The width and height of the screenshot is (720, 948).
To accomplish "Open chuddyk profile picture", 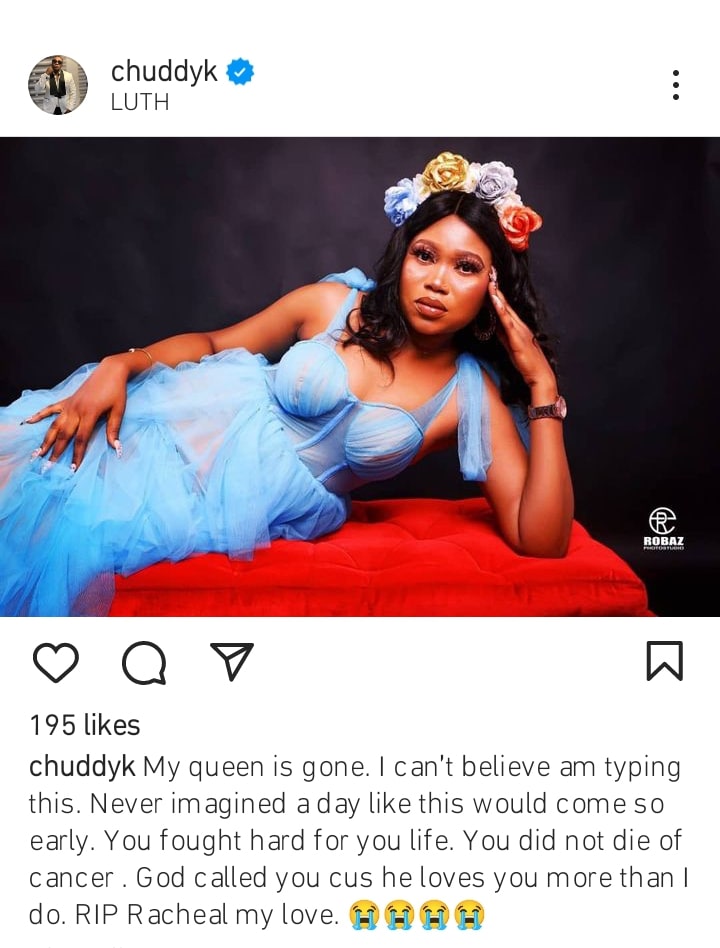I will pyautogui.click(x=58, y=85).
